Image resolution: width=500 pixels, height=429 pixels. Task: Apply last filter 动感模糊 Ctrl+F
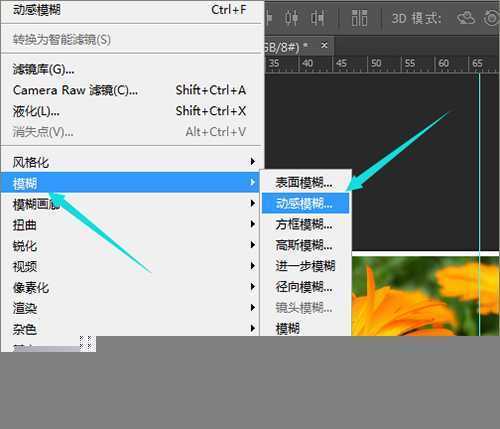click(x=130, y=10)
